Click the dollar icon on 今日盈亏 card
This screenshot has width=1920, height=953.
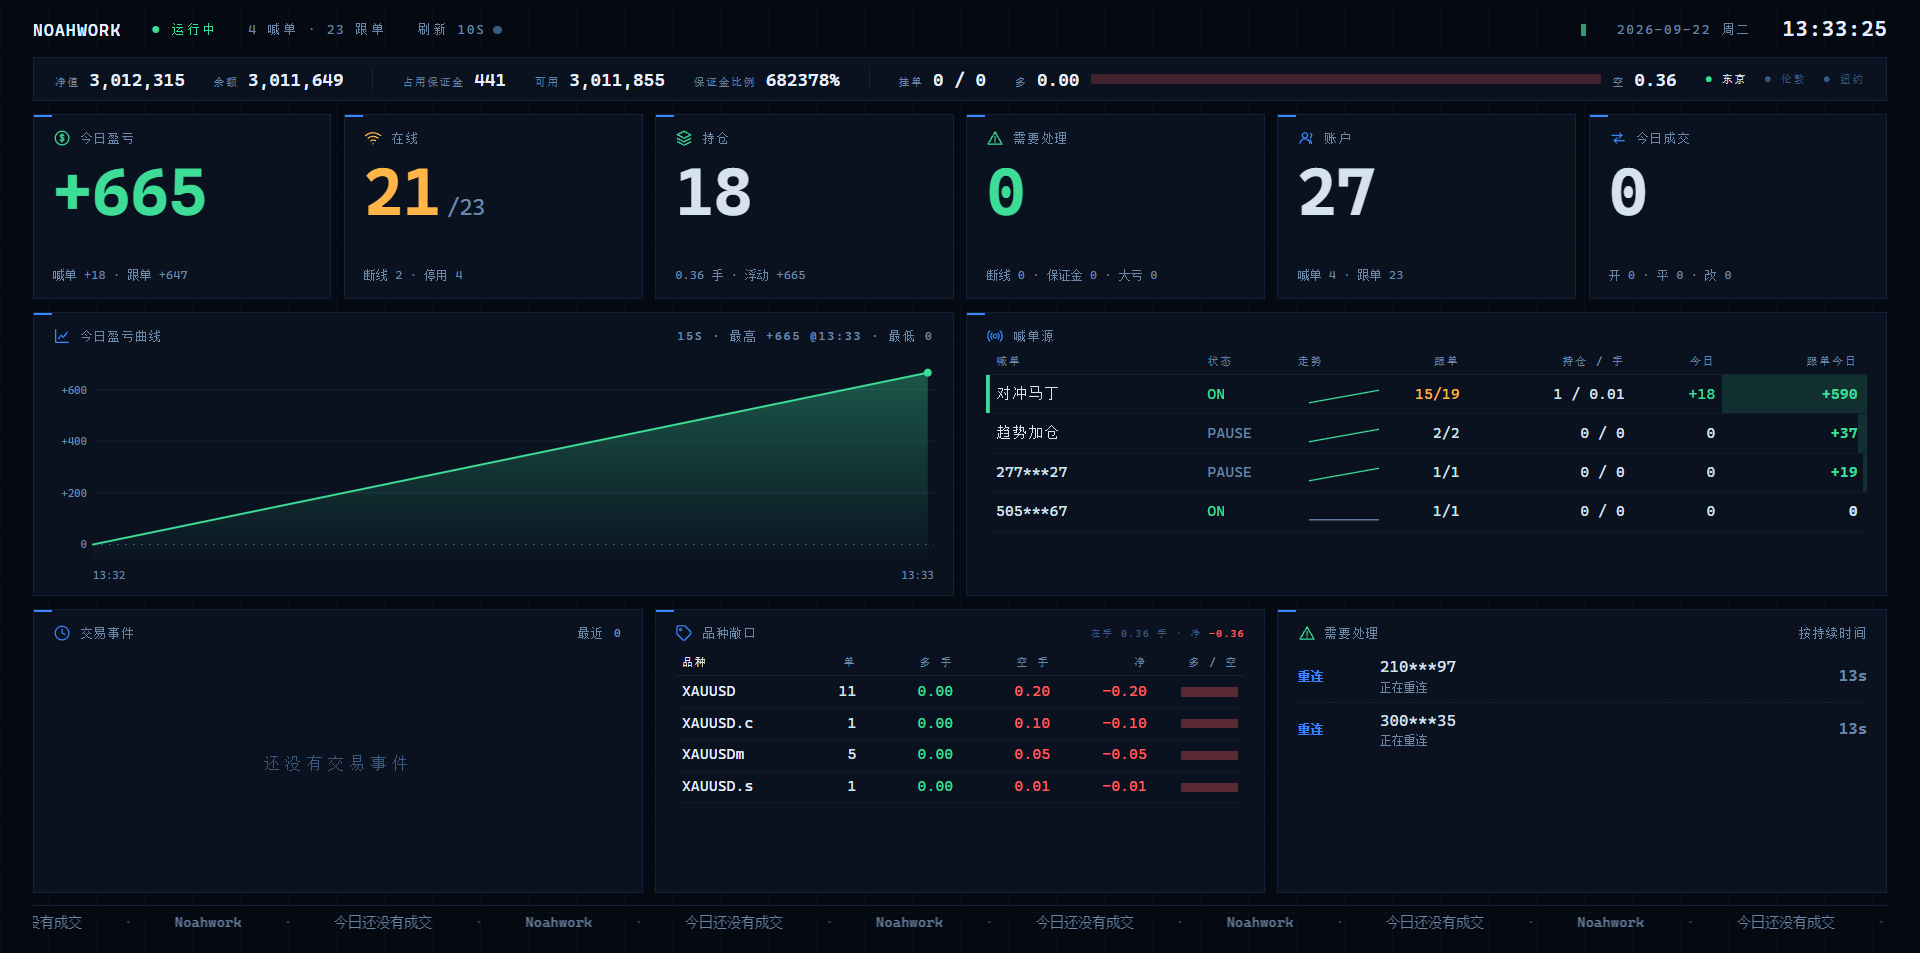tap(62, 138)
